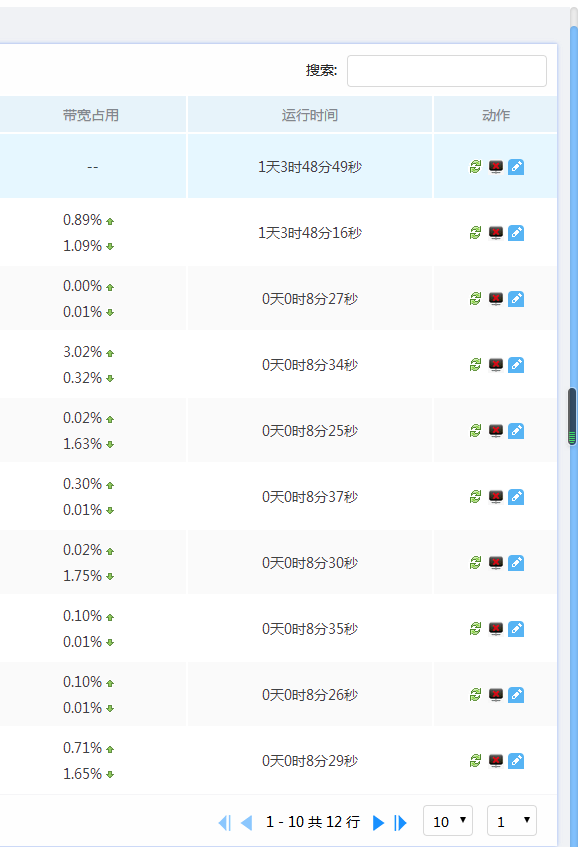Click the edit pencil icon for 0天0时8分26秒 row
Image resolution: width=578 pixels, height=847 pixels.
516,694
